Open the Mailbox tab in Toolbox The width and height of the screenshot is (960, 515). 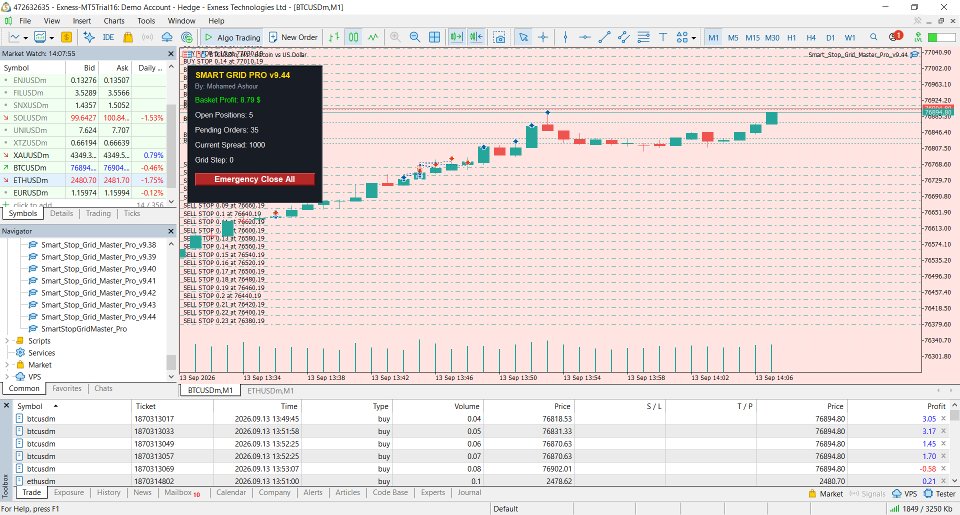coord(182,492)
